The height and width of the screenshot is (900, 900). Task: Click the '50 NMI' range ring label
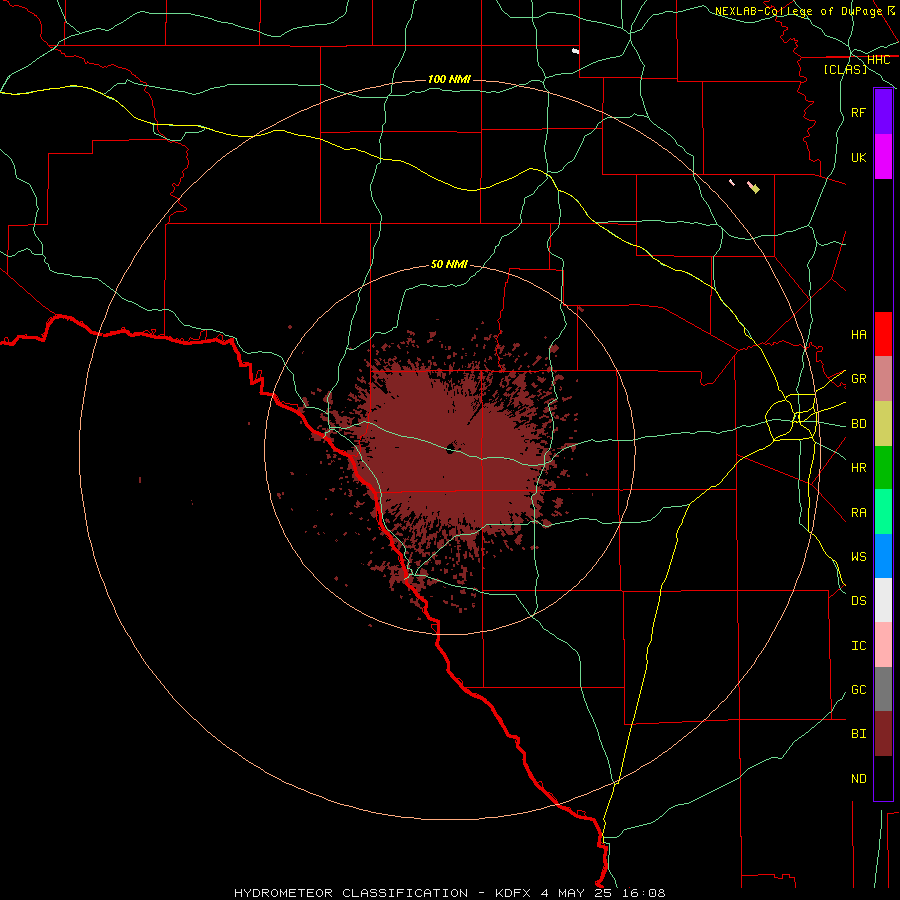[x=449, y=264]
